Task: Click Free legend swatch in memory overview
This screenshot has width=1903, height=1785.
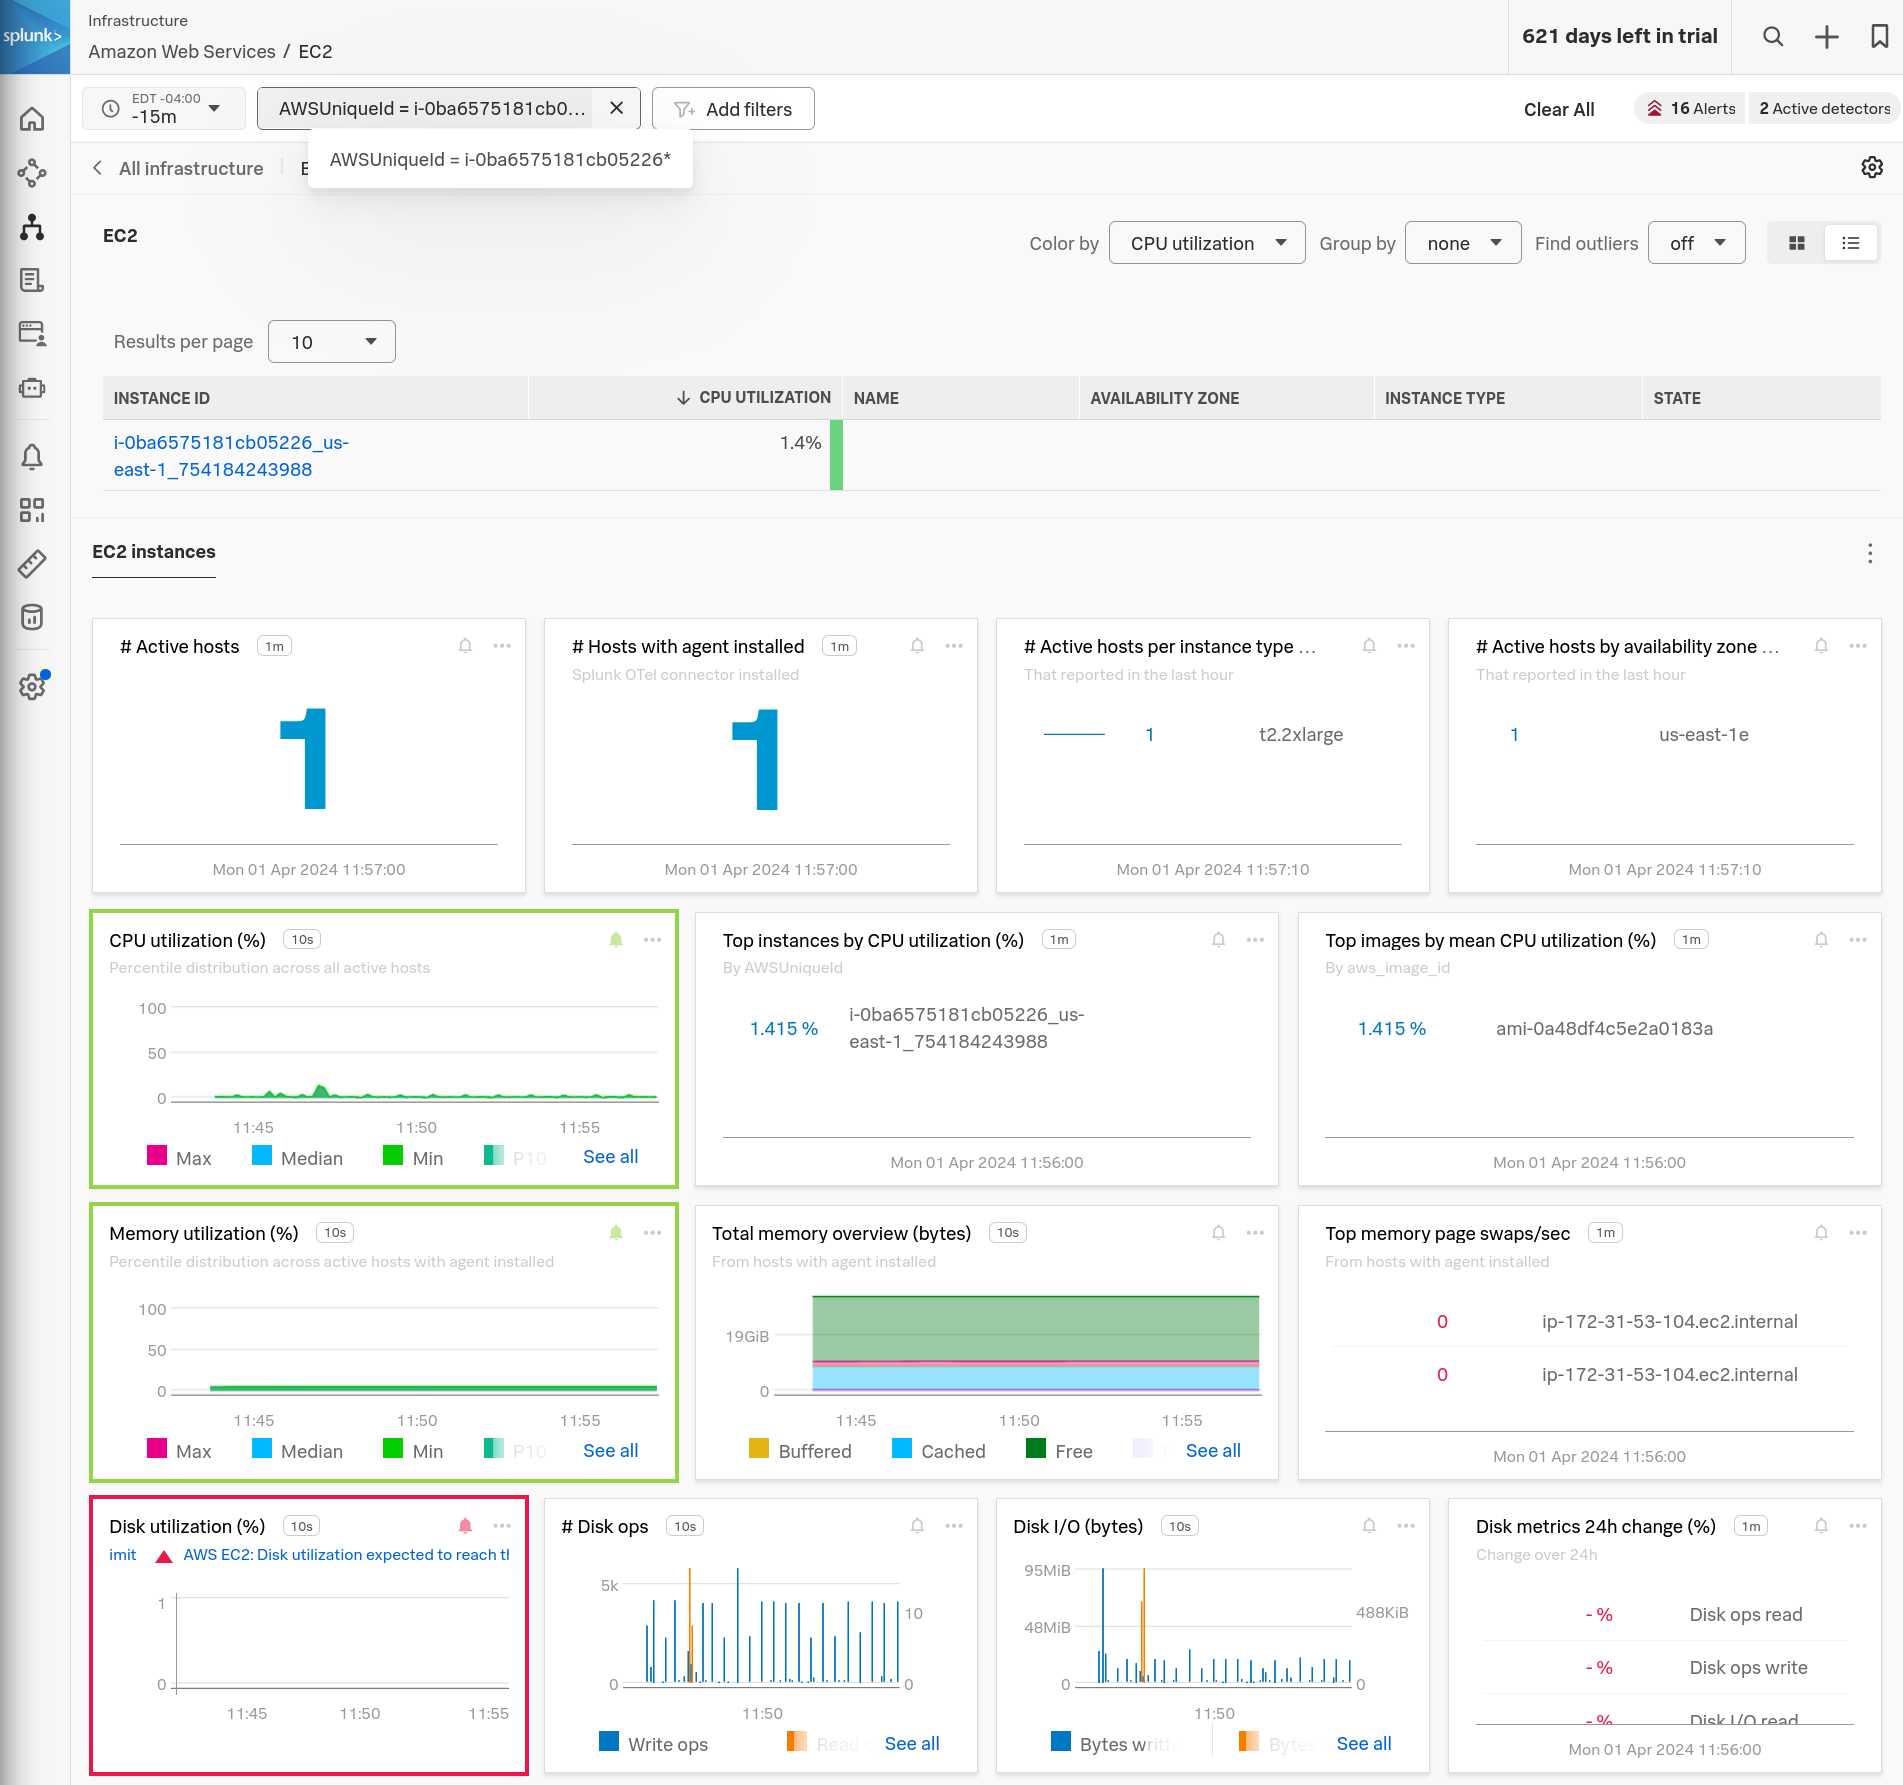Action: point(1036,1449)
